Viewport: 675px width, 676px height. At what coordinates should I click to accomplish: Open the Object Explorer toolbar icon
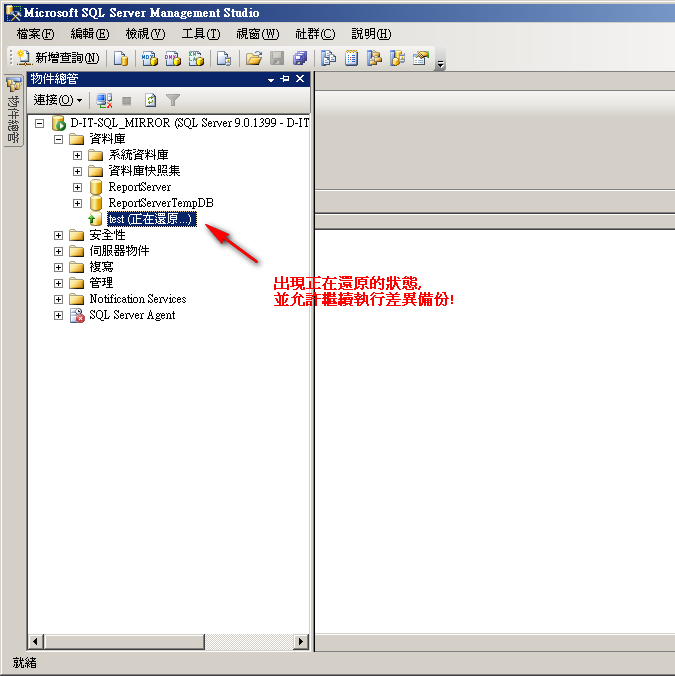click(x=374, y=58)
